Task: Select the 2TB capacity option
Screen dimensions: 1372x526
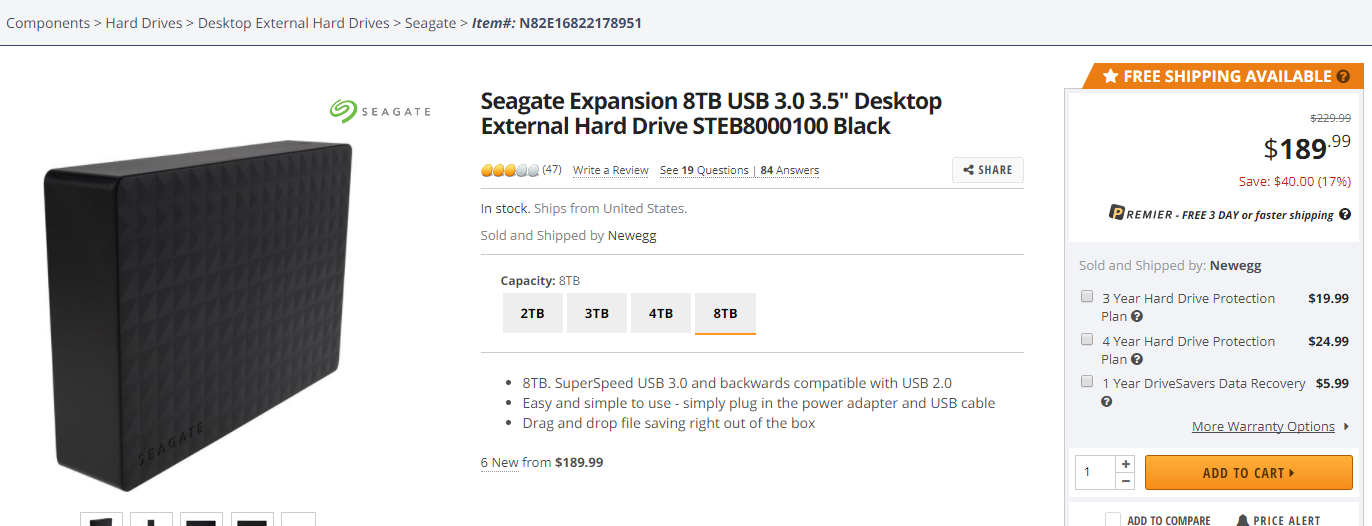Action: pos(533,313)
